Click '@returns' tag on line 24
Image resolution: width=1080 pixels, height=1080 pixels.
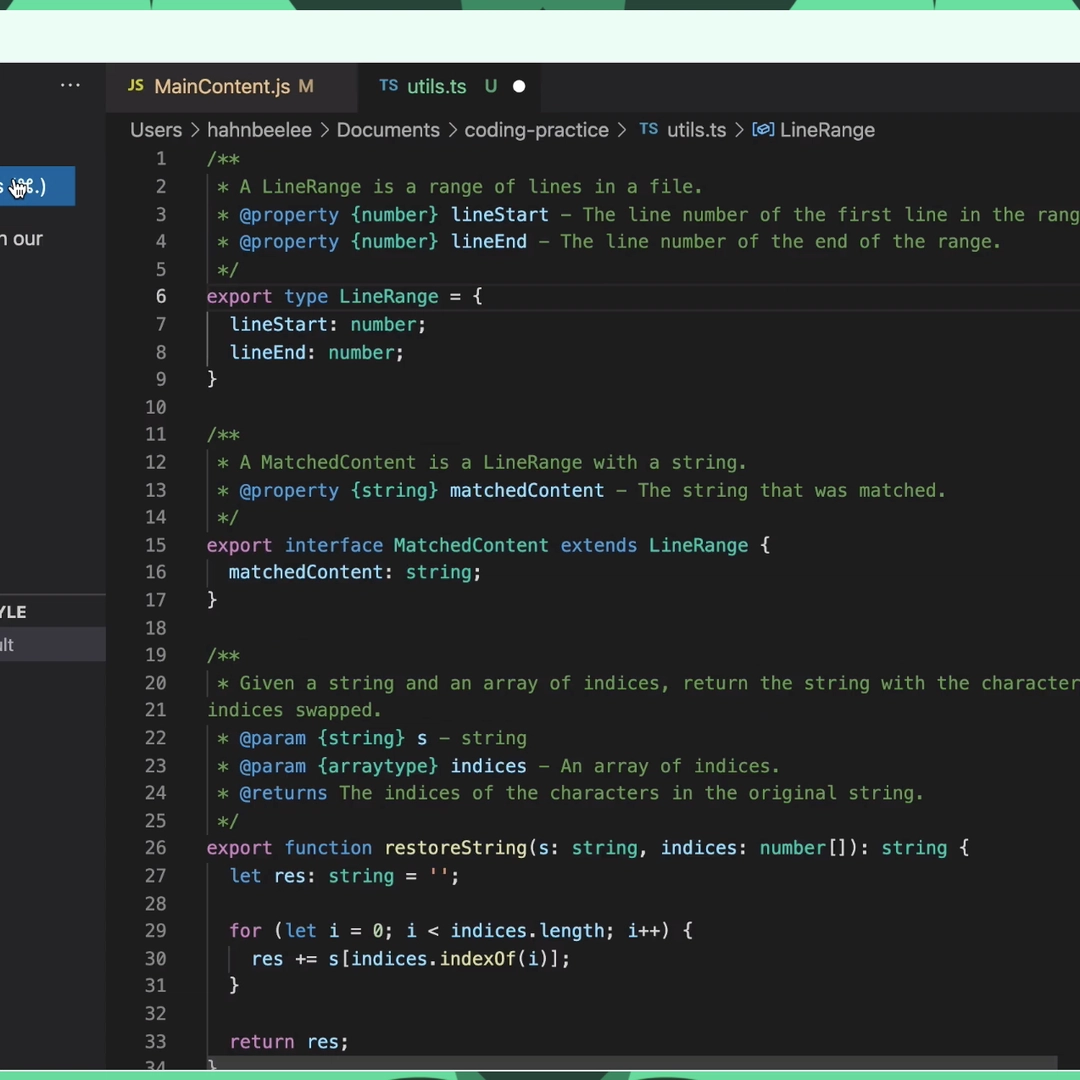coord(283,793)
